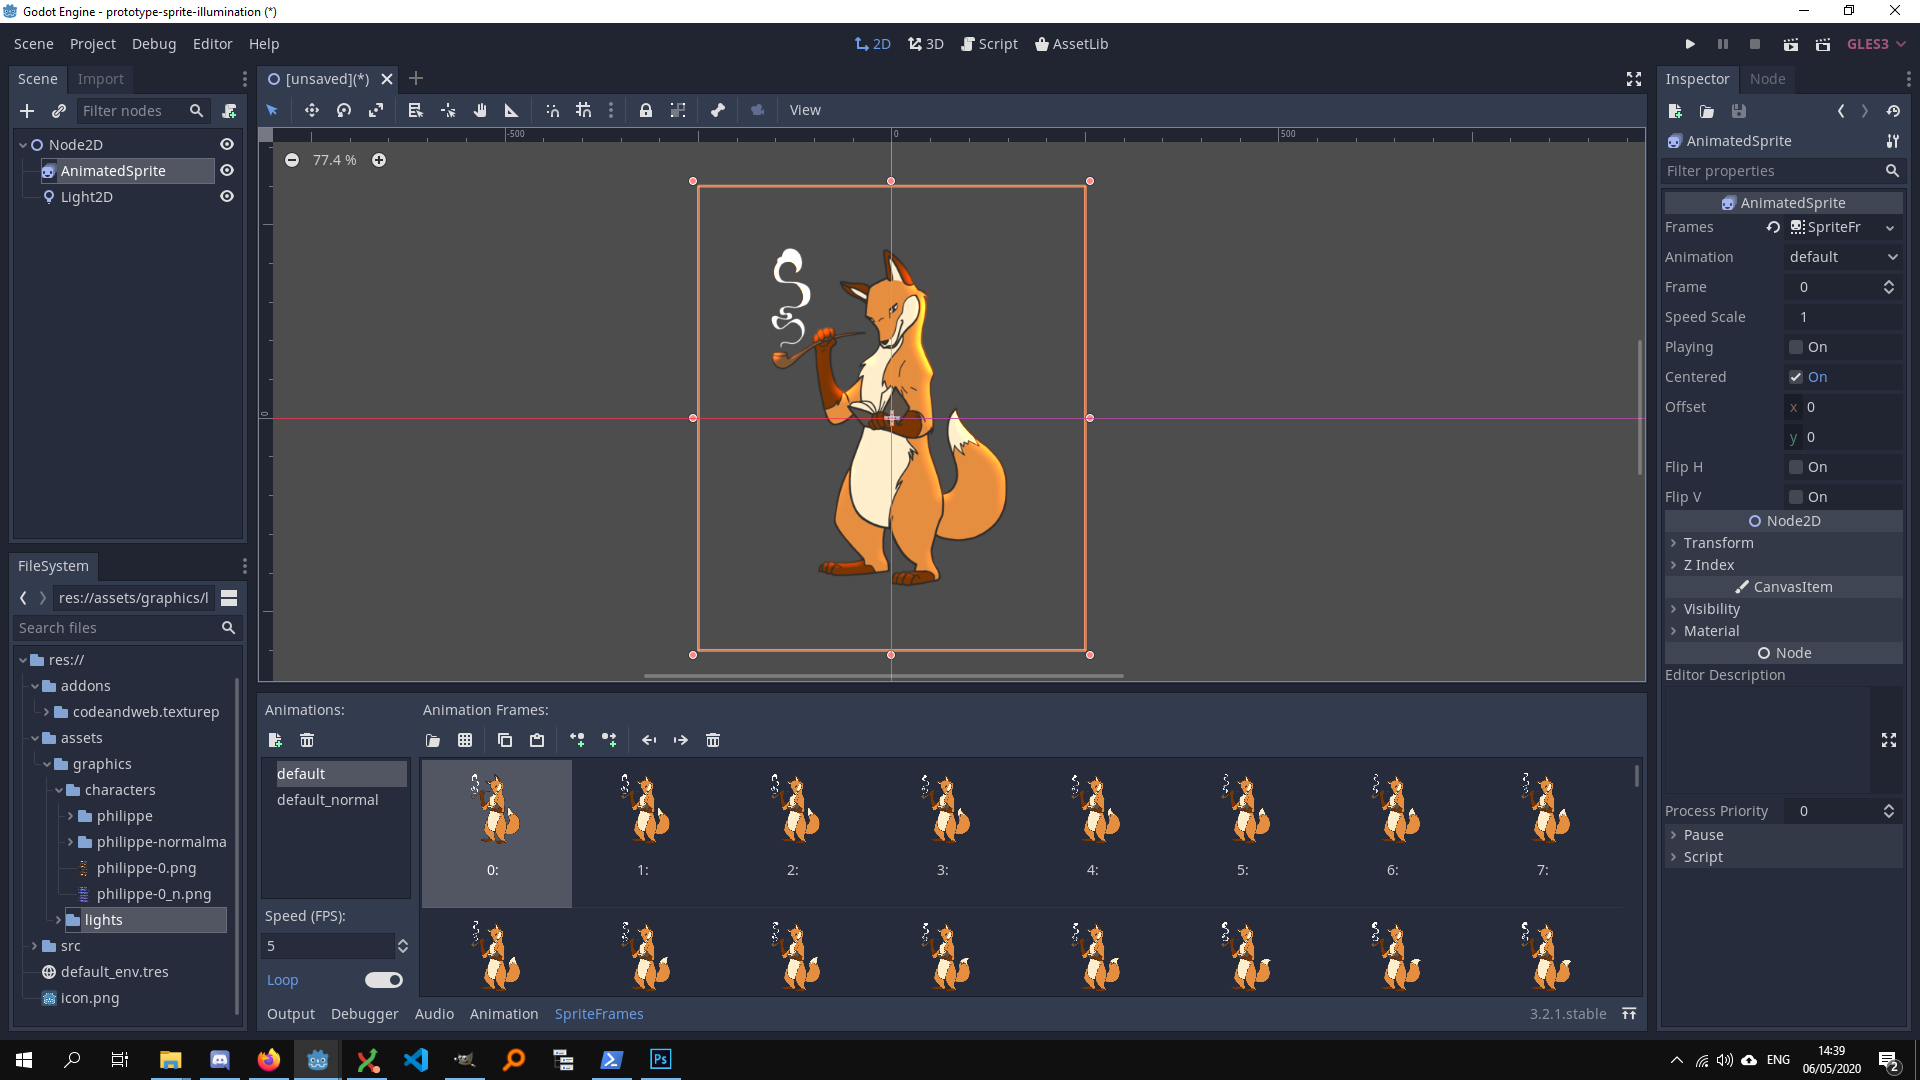Disable the Loop toggle for the animation
The image size is (1920, 1080).
click(x=383, y=980)
